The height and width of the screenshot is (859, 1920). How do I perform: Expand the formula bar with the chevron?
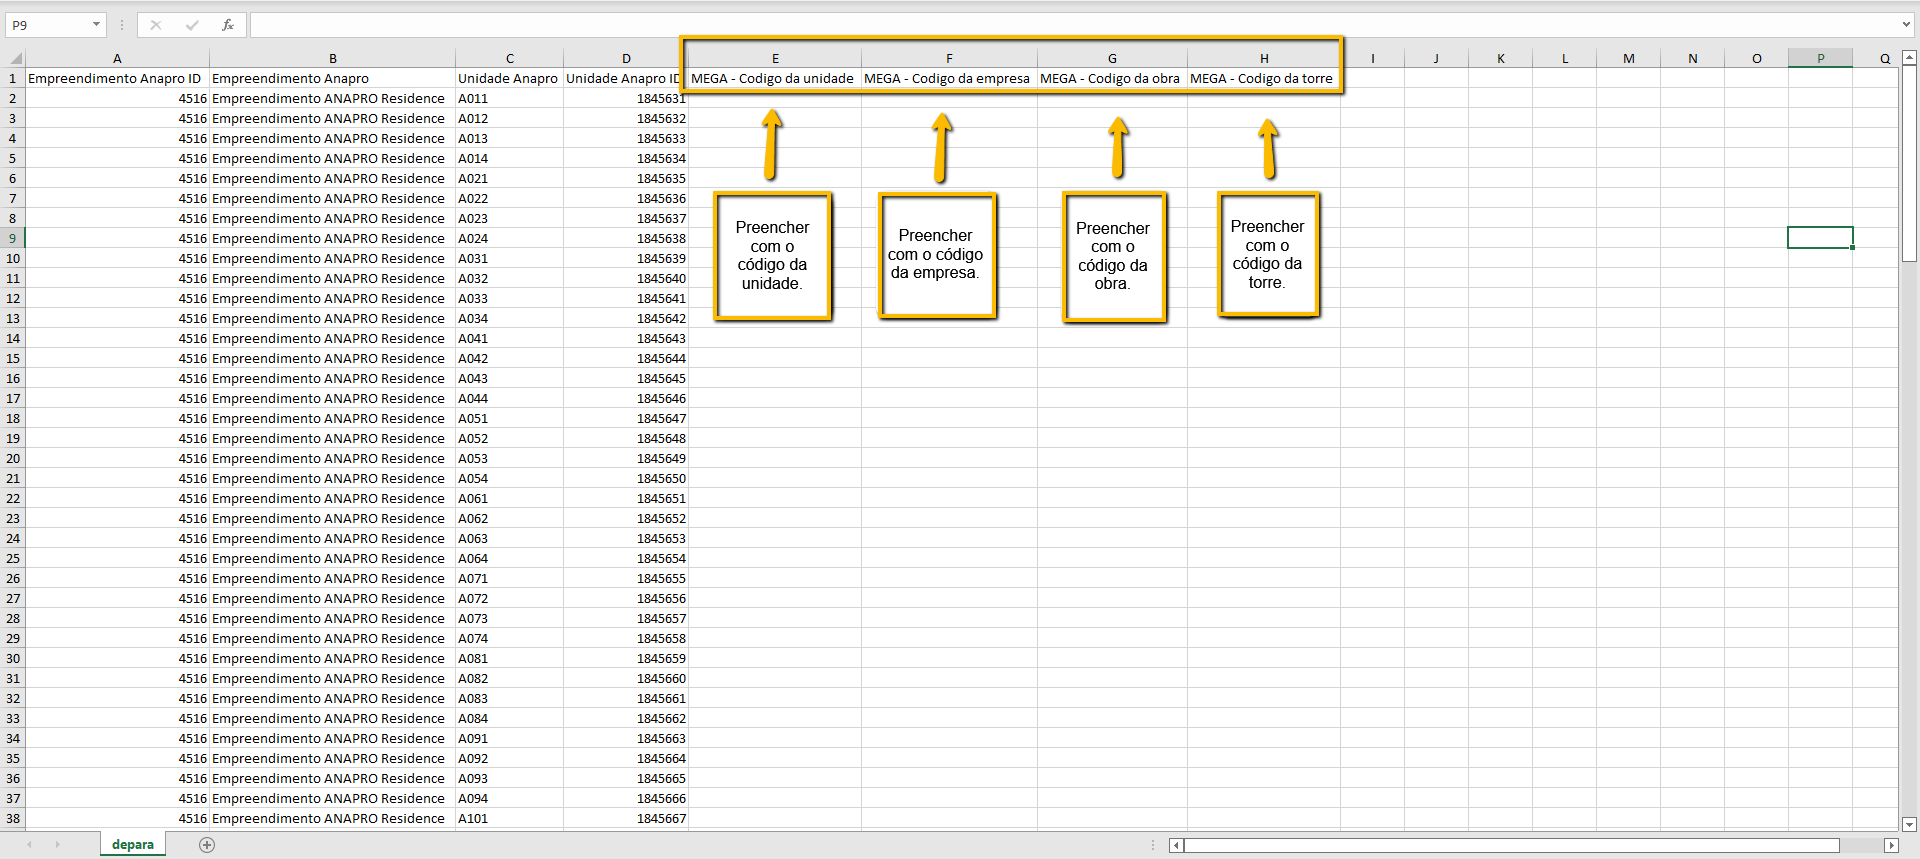tap(1906, 25)
